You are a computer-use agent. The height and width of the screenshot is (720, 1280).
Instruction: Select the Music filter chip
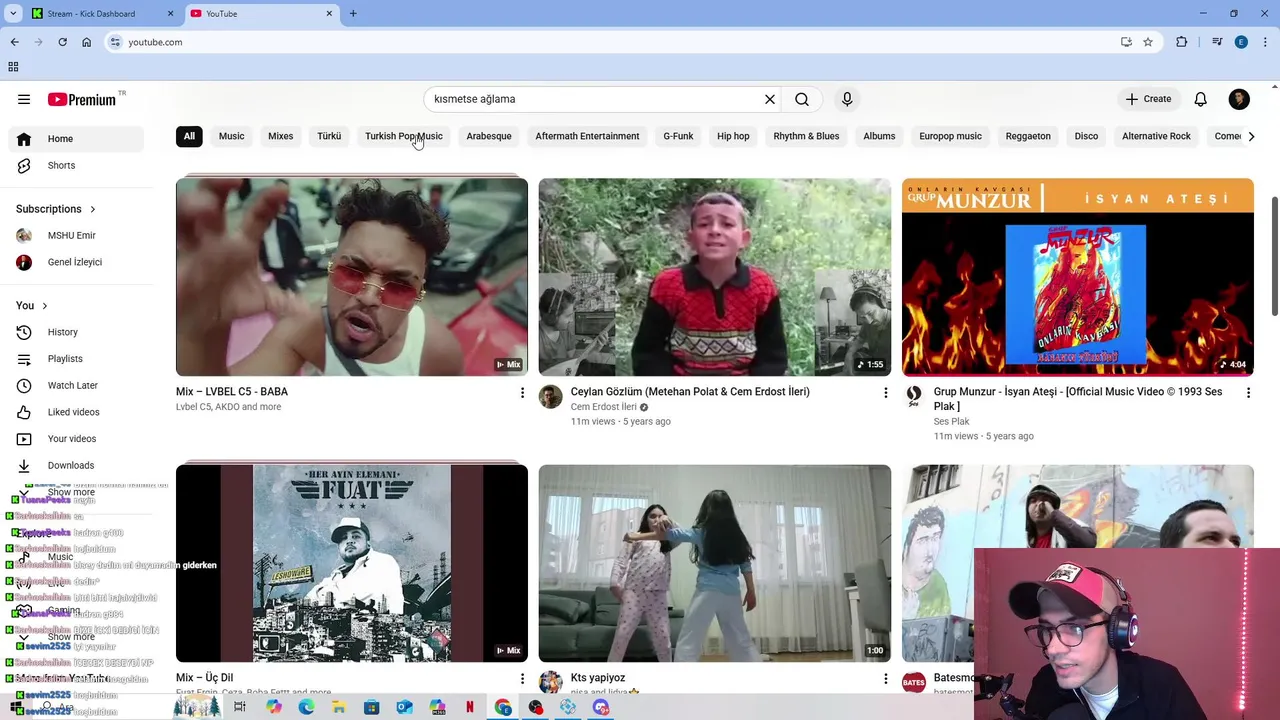231,136
